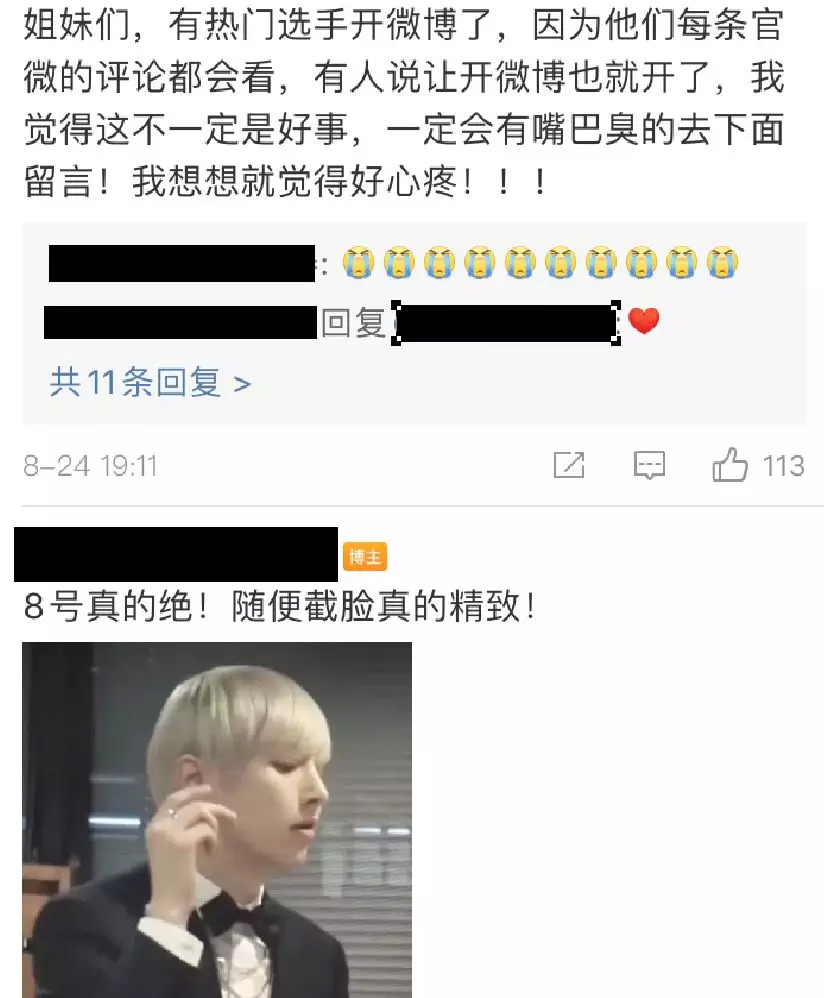Click the last crying emoji in reply
Screen dimensions: 824x998
pos(722,262)
